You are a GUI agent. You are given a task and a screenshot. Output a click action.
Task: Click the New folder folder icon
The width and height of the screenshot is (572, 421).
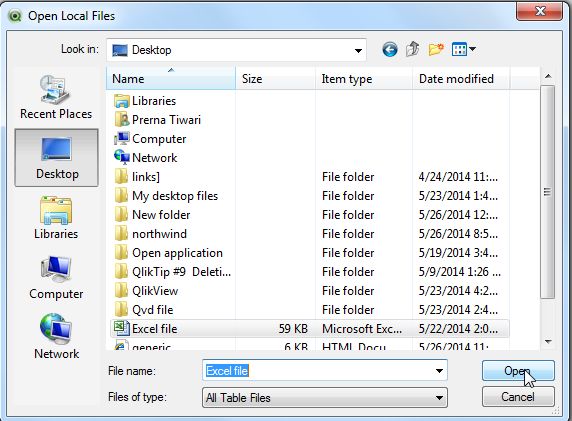coord(121,215)
